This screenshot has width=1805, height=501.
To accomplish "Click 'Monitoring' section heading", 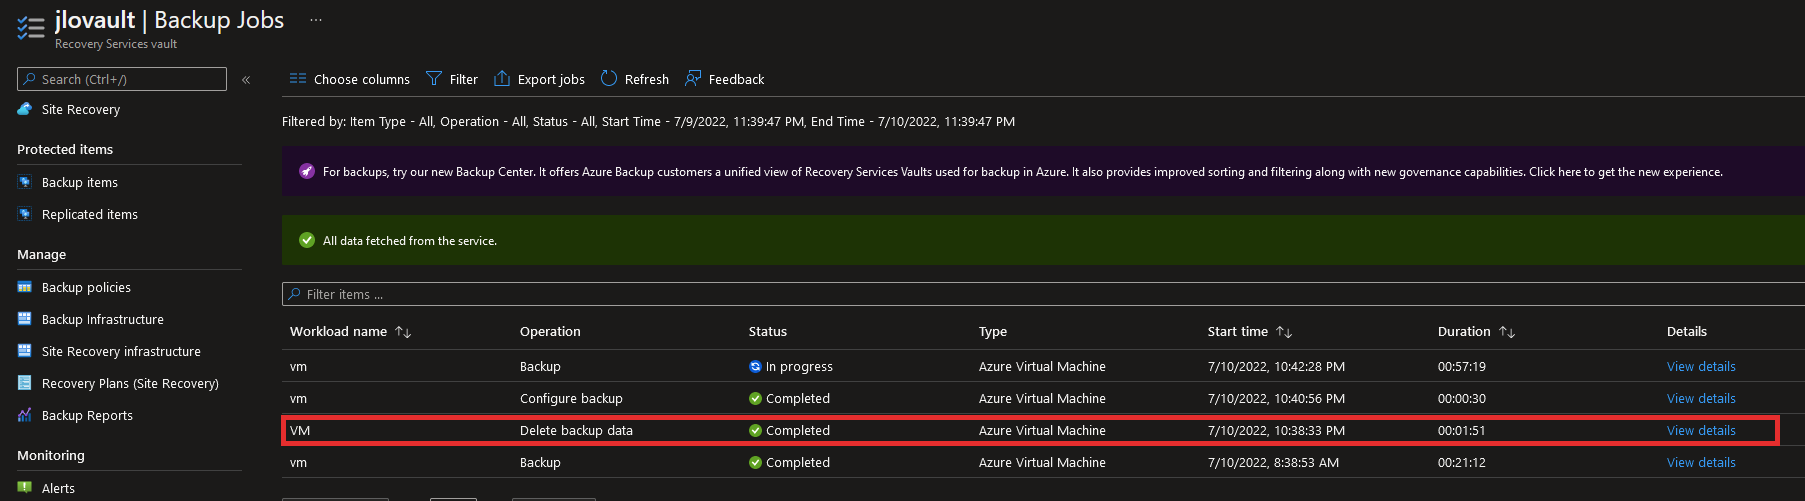I will [51, 455].
